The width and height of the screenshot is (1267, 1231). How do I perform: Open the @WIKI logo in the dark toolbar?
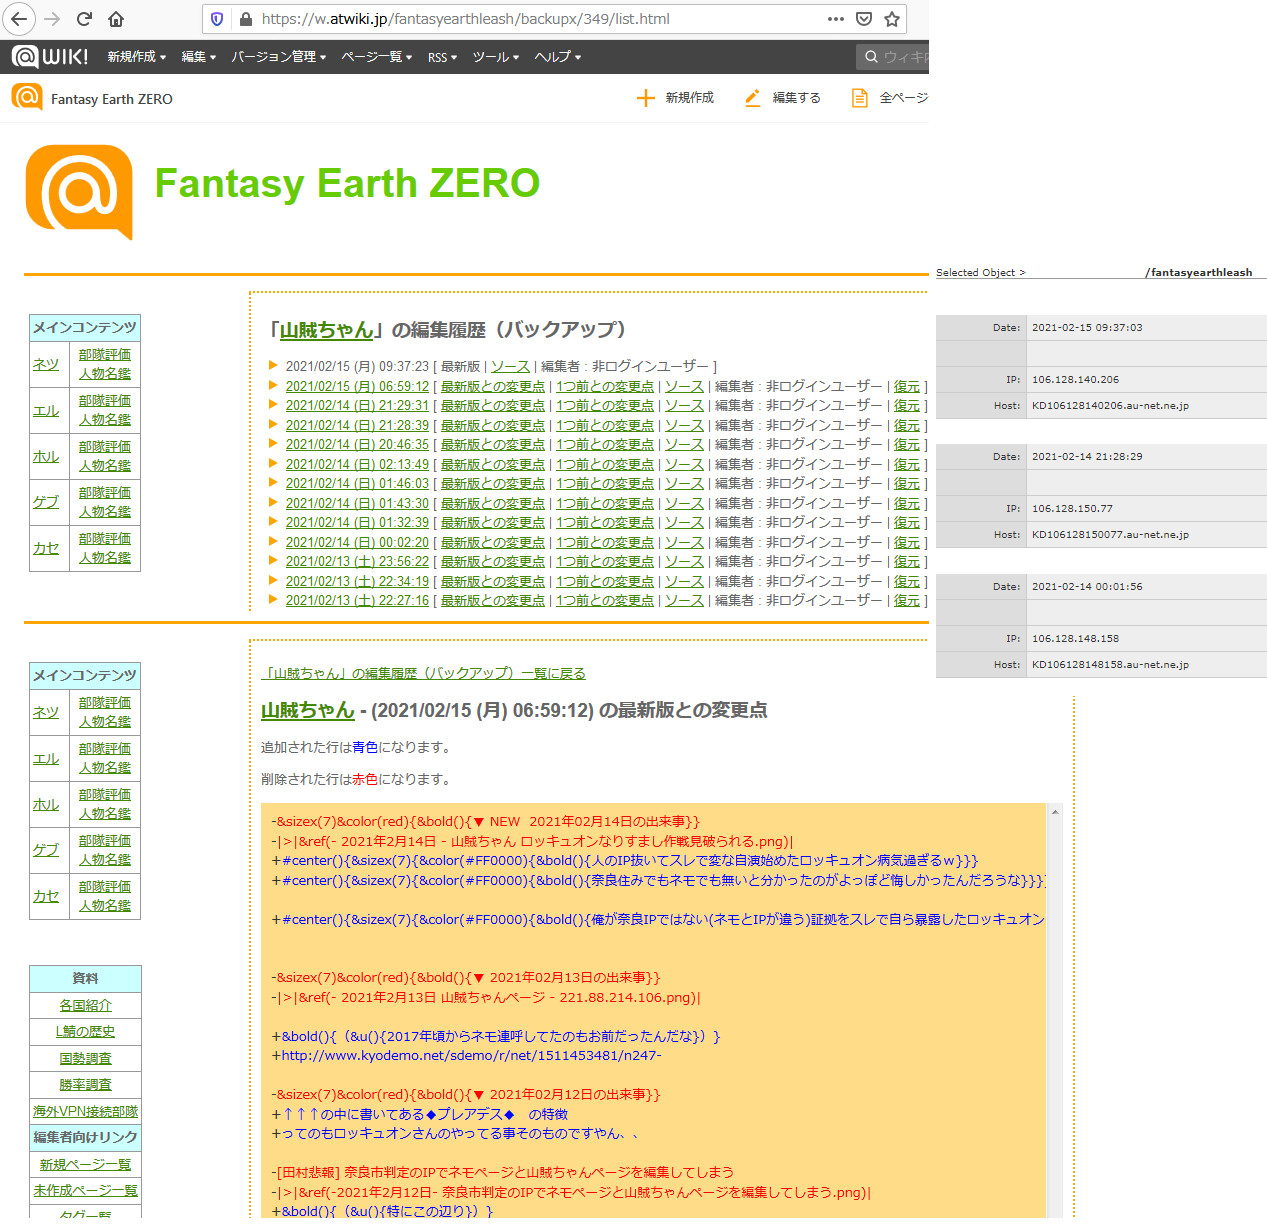pyautogui.click(x=50, y=57)
